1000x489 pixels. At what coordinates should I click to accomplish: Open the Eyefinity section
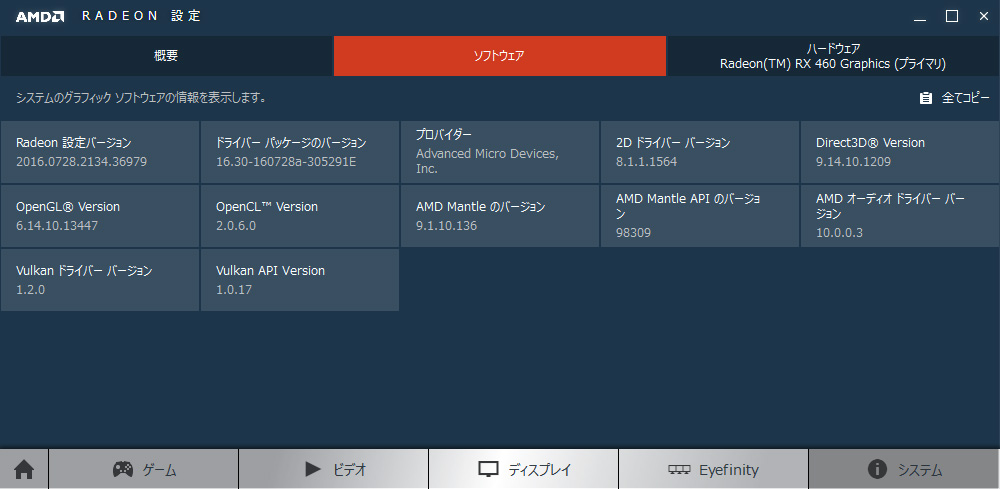click(x=713, y=469)
